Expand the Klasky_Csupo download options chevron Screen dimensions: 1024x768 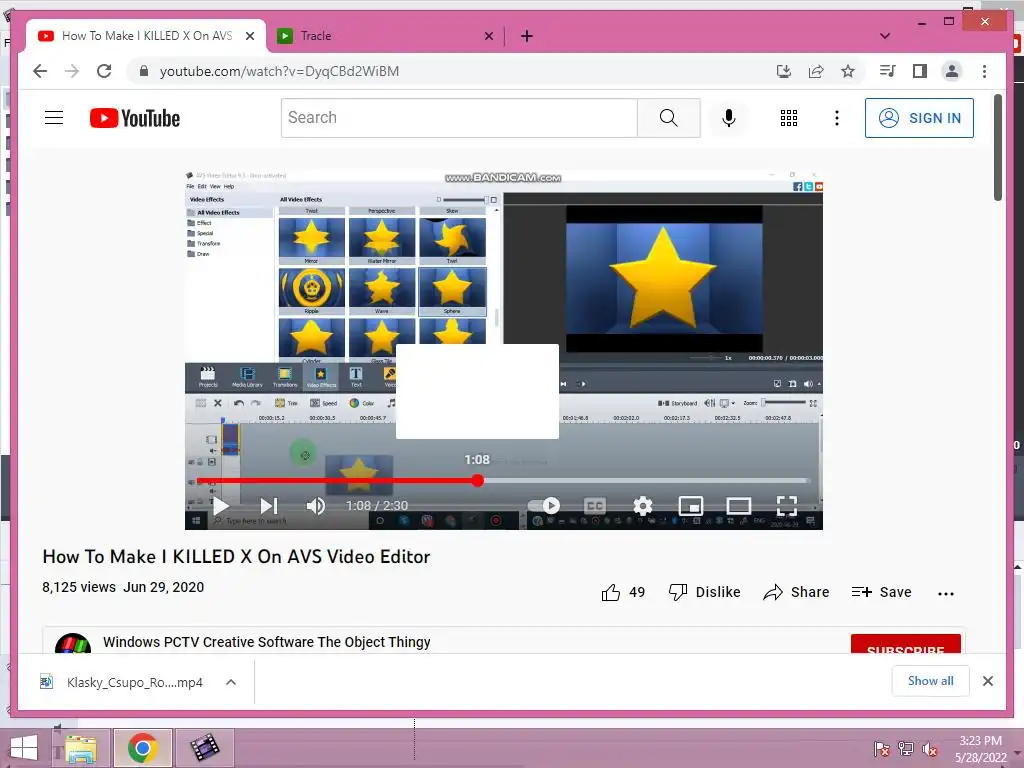[x=231, y=682]
